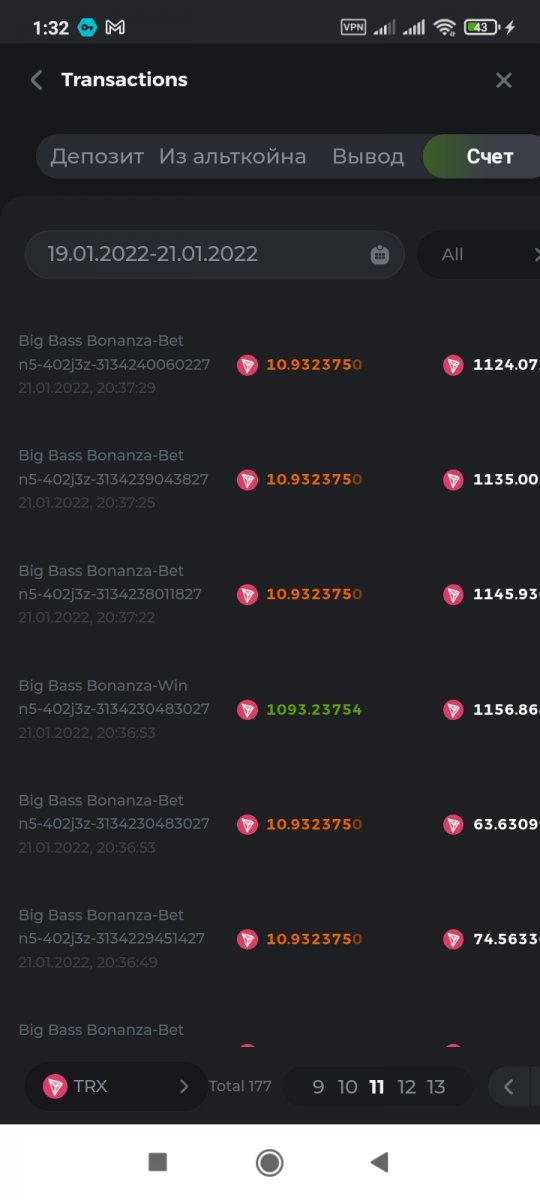Tap the Android back triangle button
Screen dimensions: 540x1200
pos(379,1161)
